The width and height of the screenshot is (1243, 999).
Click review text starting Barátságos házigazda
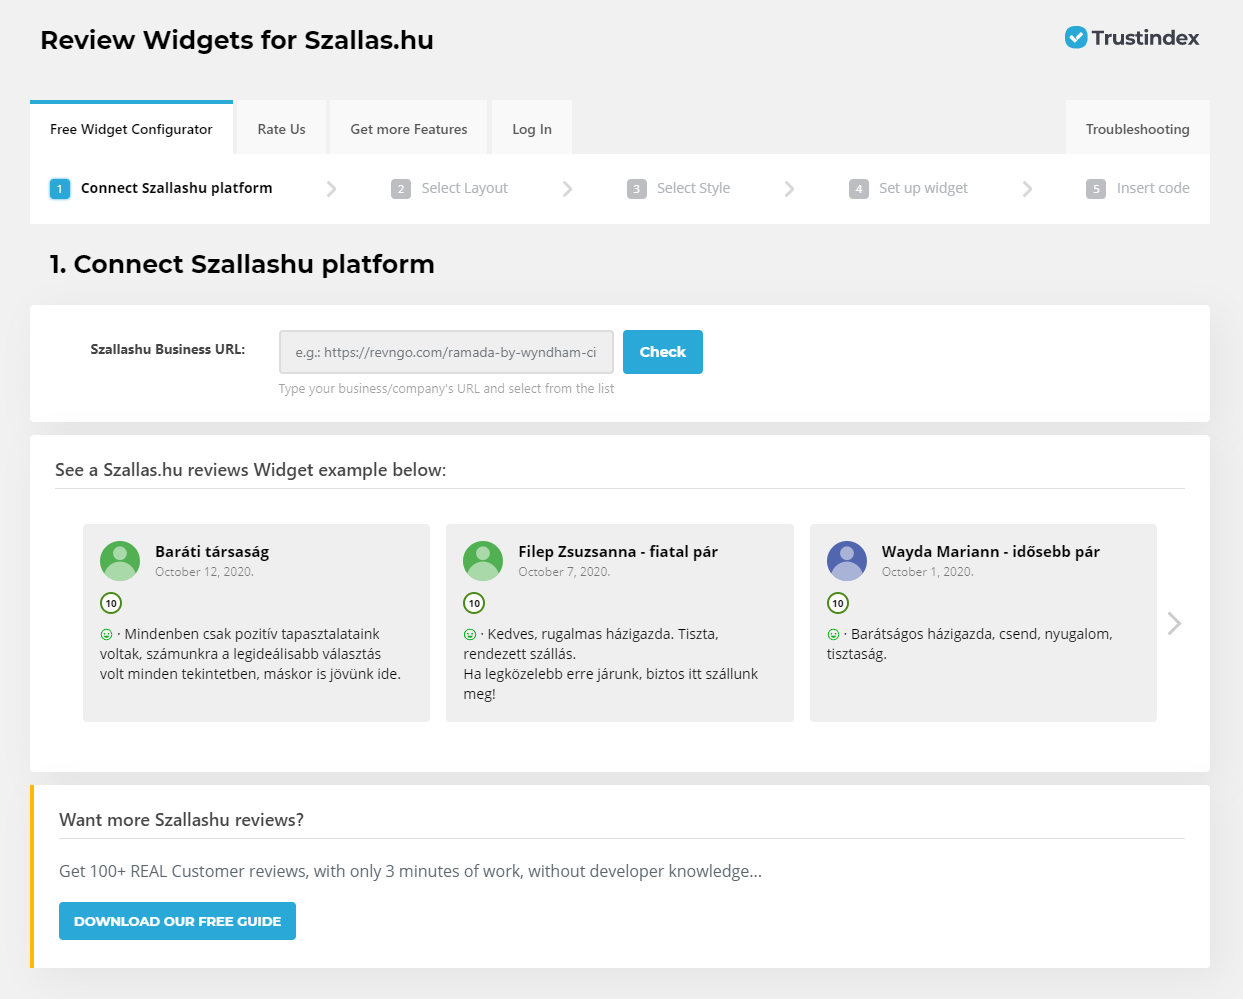(970, 644)
